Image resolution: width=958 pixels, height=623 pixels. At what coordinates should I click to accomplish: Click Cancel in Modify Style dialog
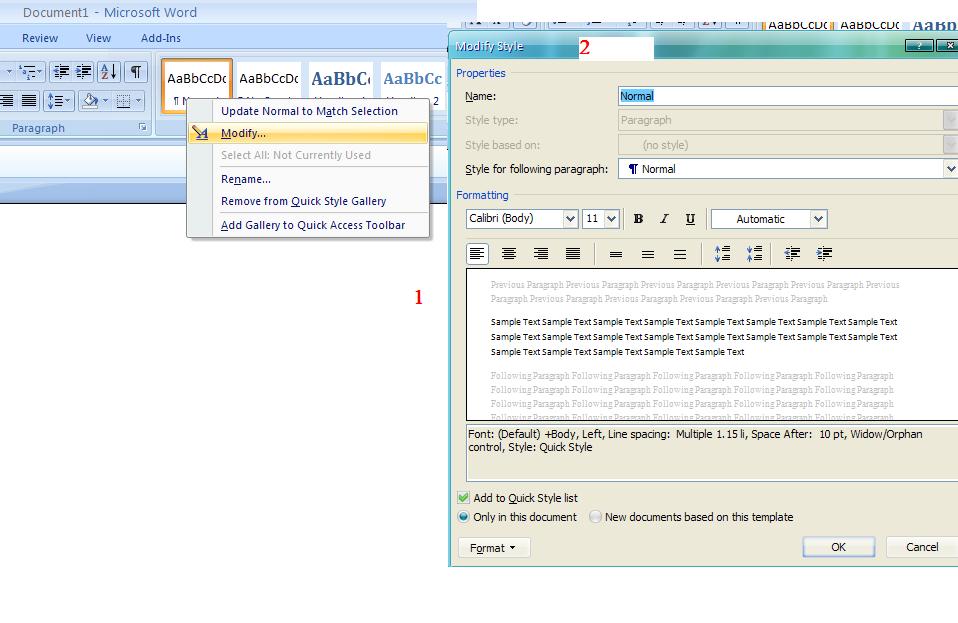(x=921, y=547)
